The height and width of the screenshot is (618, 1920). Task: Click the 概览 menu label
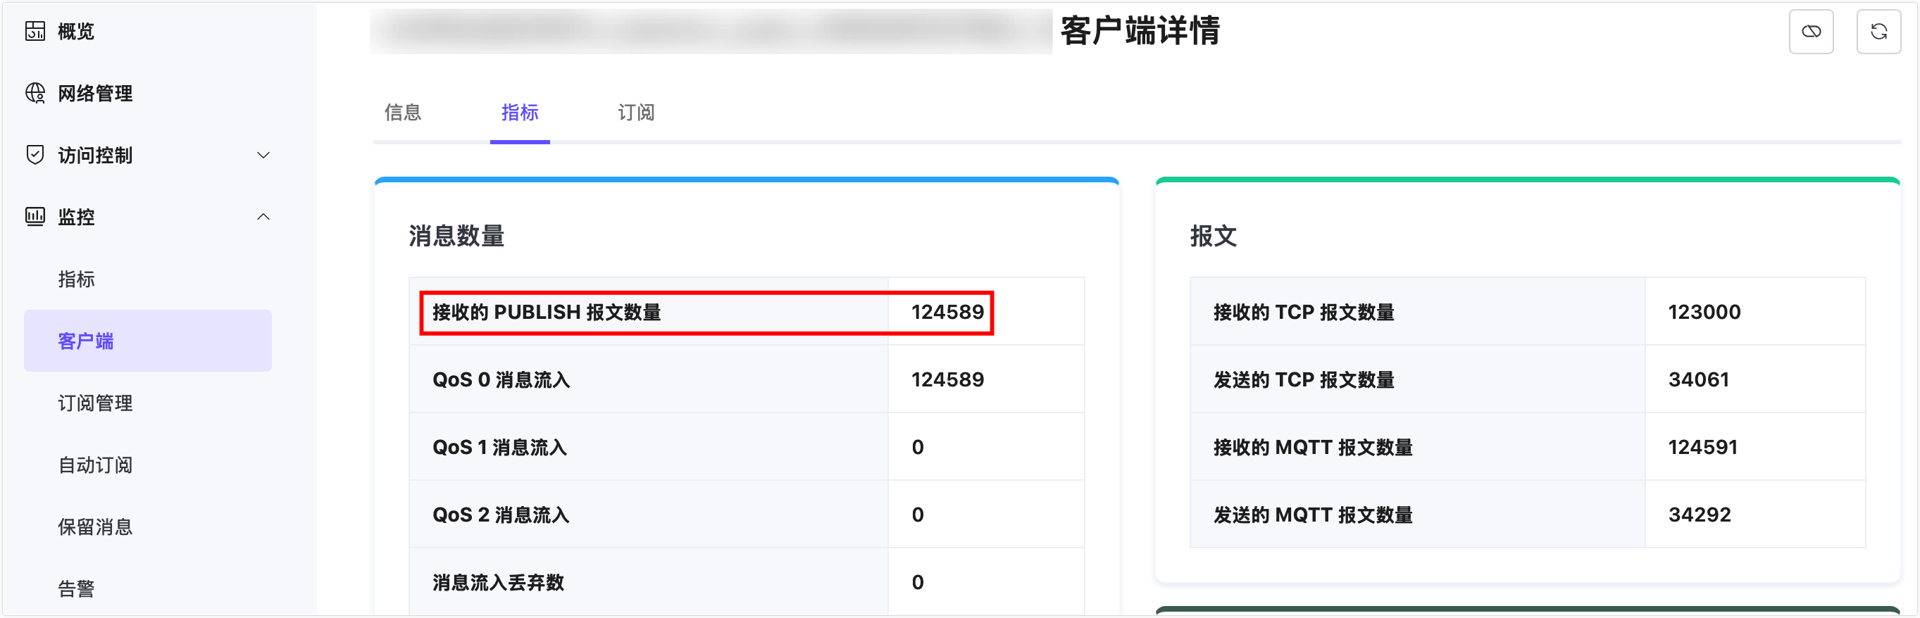click(76, 31)
